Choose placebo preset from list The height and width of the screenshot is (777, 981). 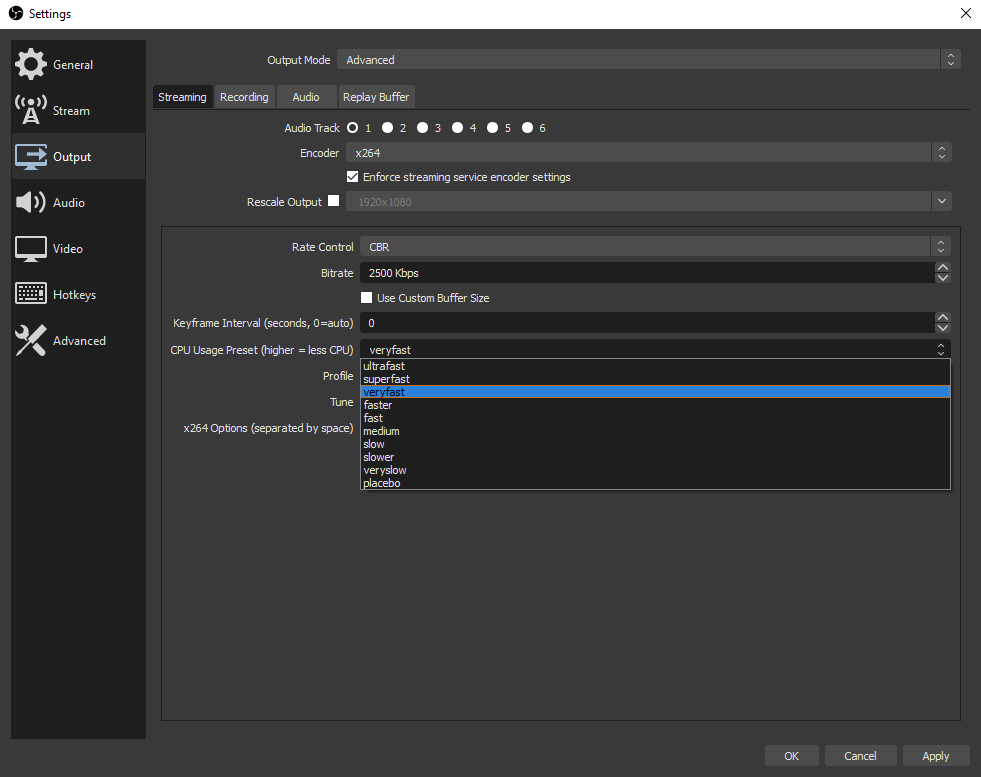click(x=655, y=483)
